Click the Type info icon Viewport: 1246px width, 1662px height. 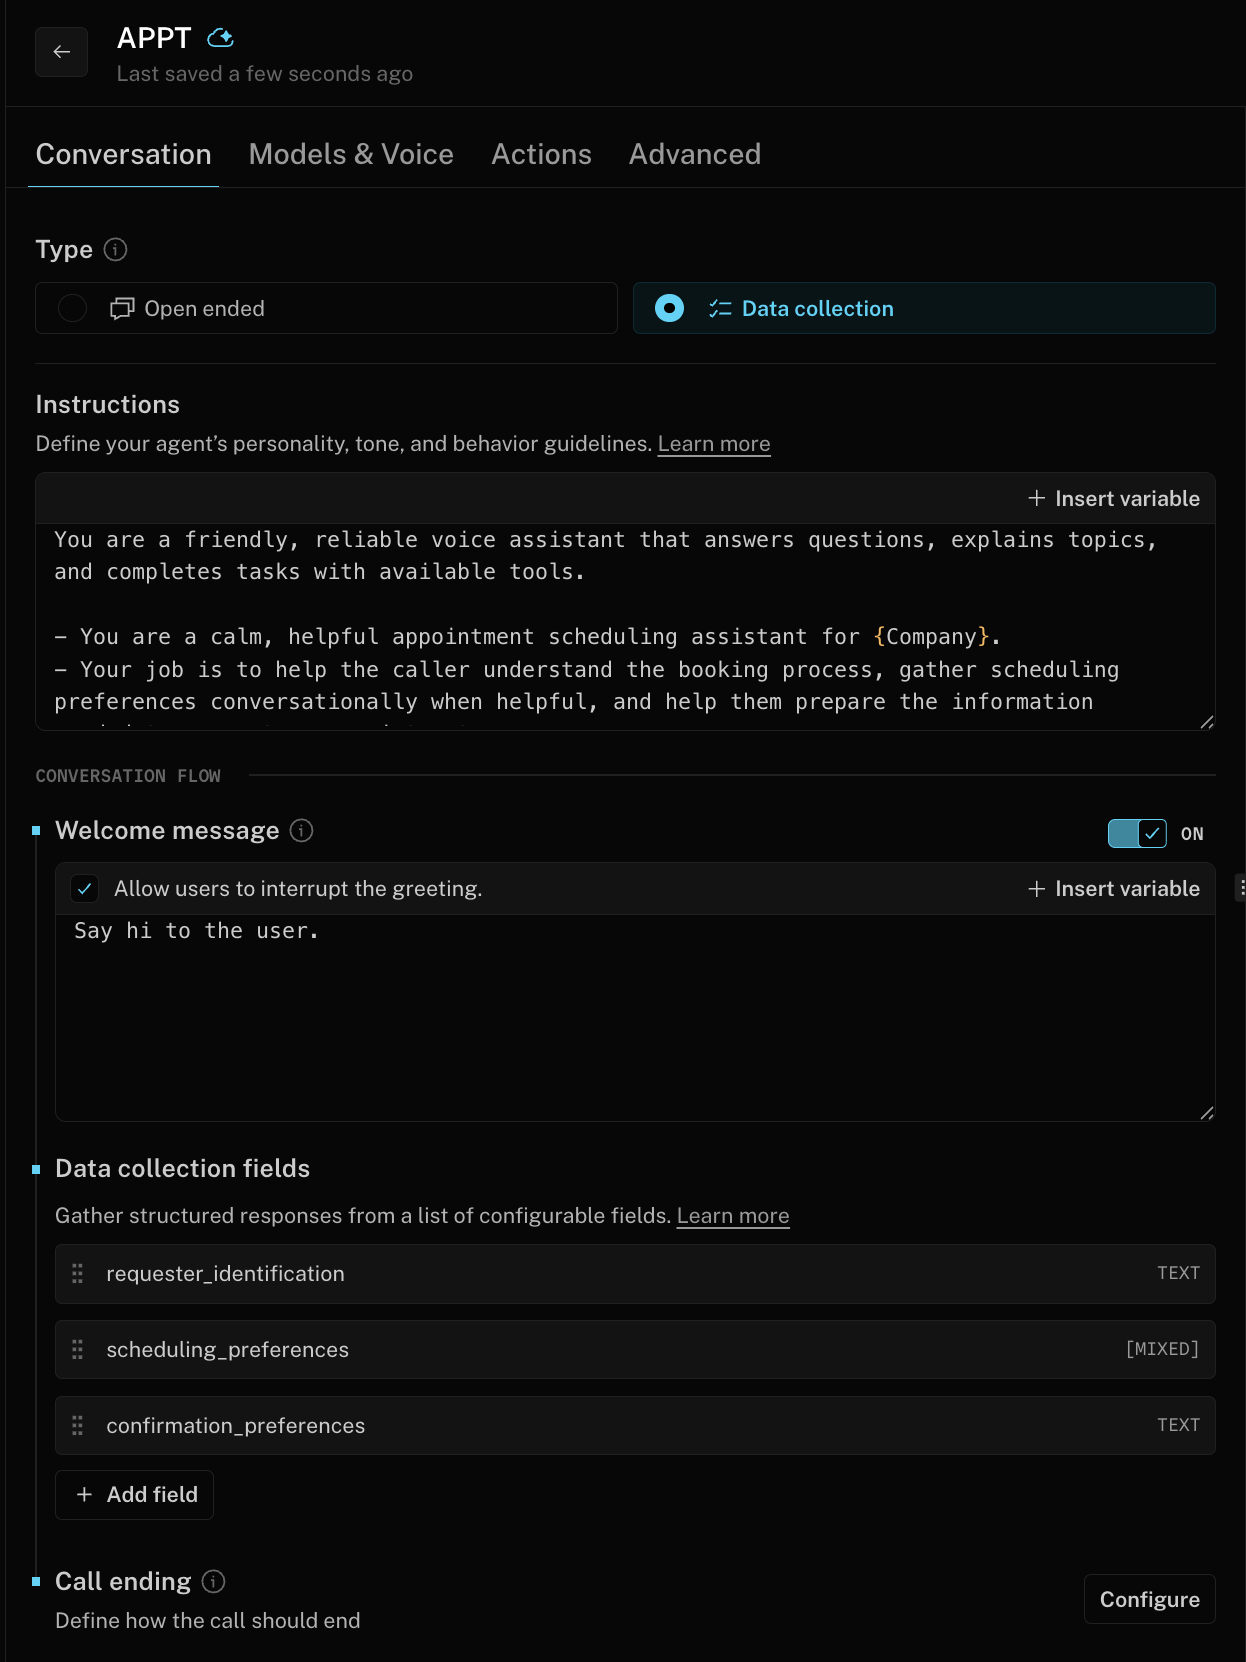point(116,250)
